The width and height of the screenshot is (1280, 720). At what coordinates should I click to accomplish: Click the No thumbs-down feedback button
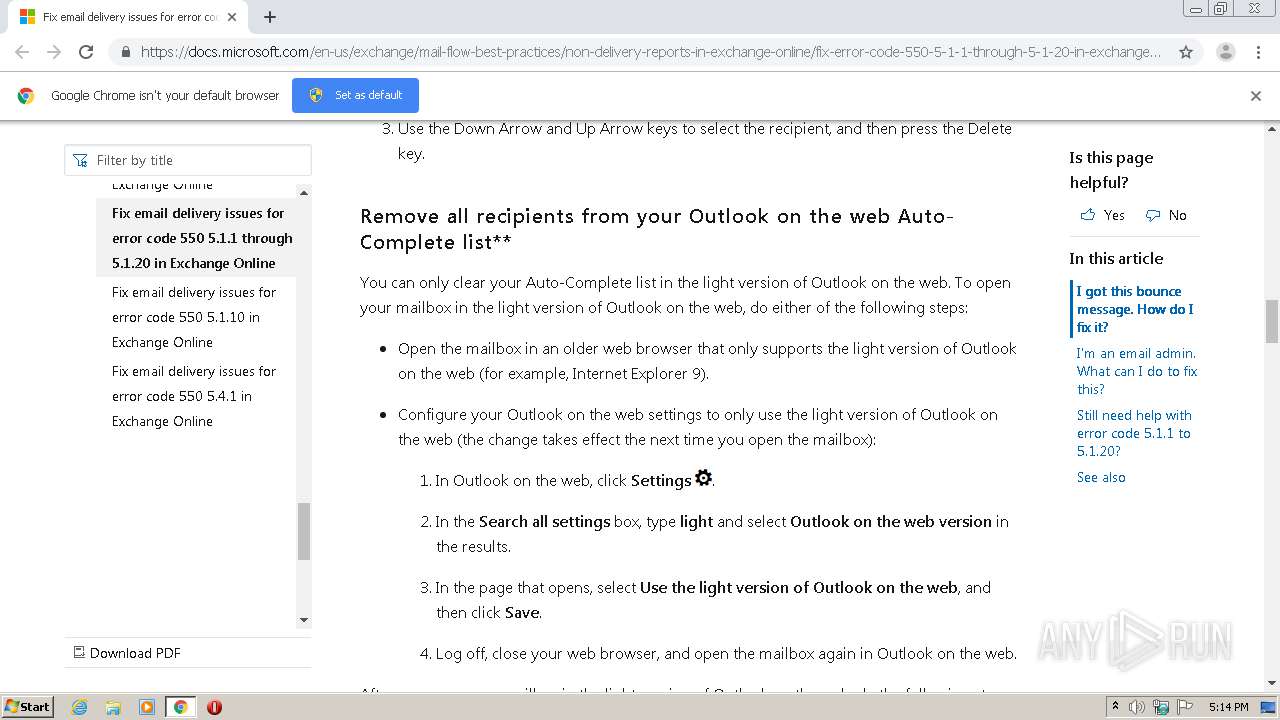tap(1166, 215)
